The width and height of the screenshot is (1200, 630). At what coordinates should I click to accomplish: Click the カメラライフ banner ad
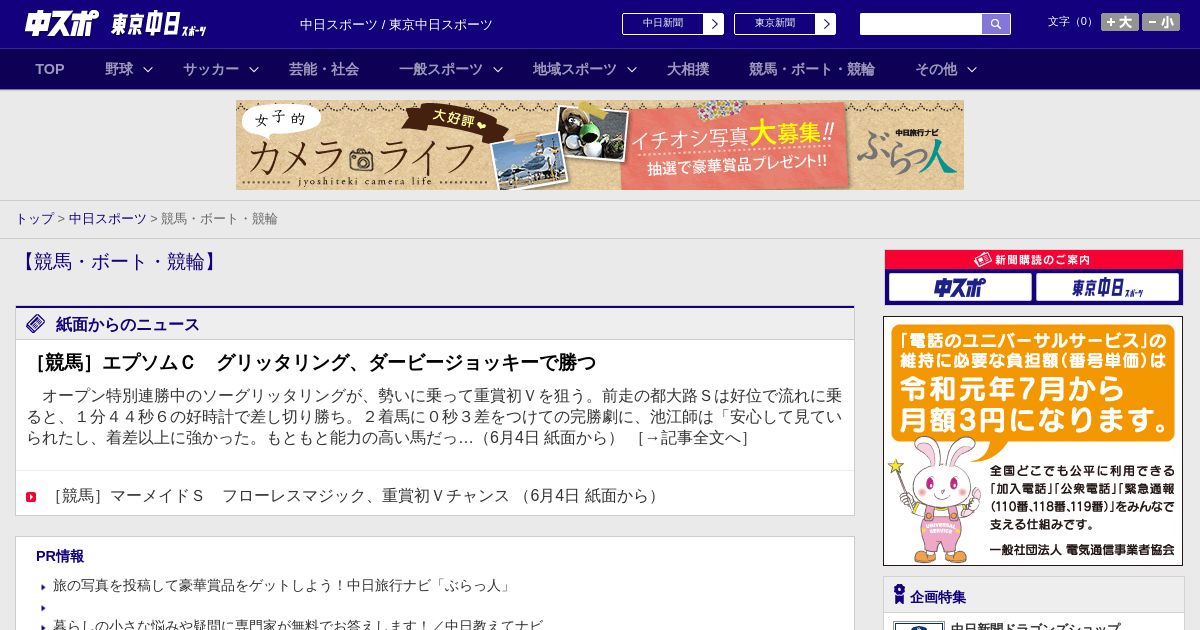point(600,145)
